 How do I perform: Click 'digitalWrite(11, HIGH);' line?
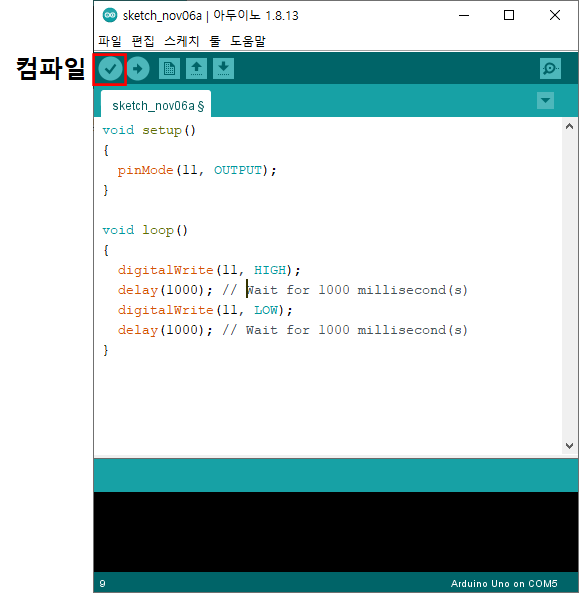(x=209, y=270)
